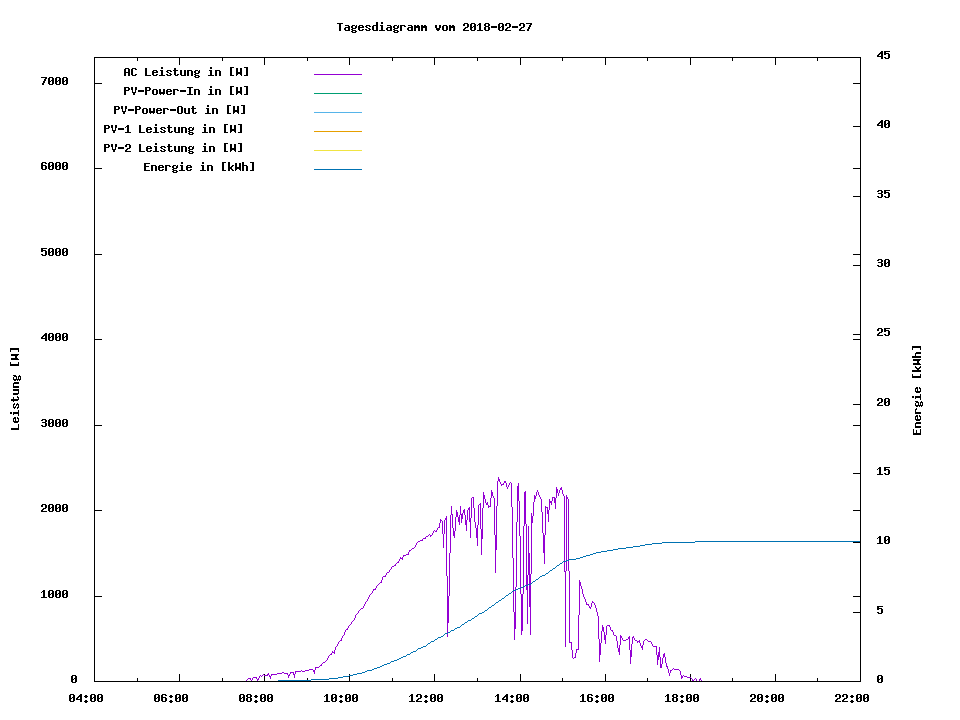The image size is (960, 720).
Task: Select the 'AC Leistung in [W]' legend label
Action: pos(186,72)
